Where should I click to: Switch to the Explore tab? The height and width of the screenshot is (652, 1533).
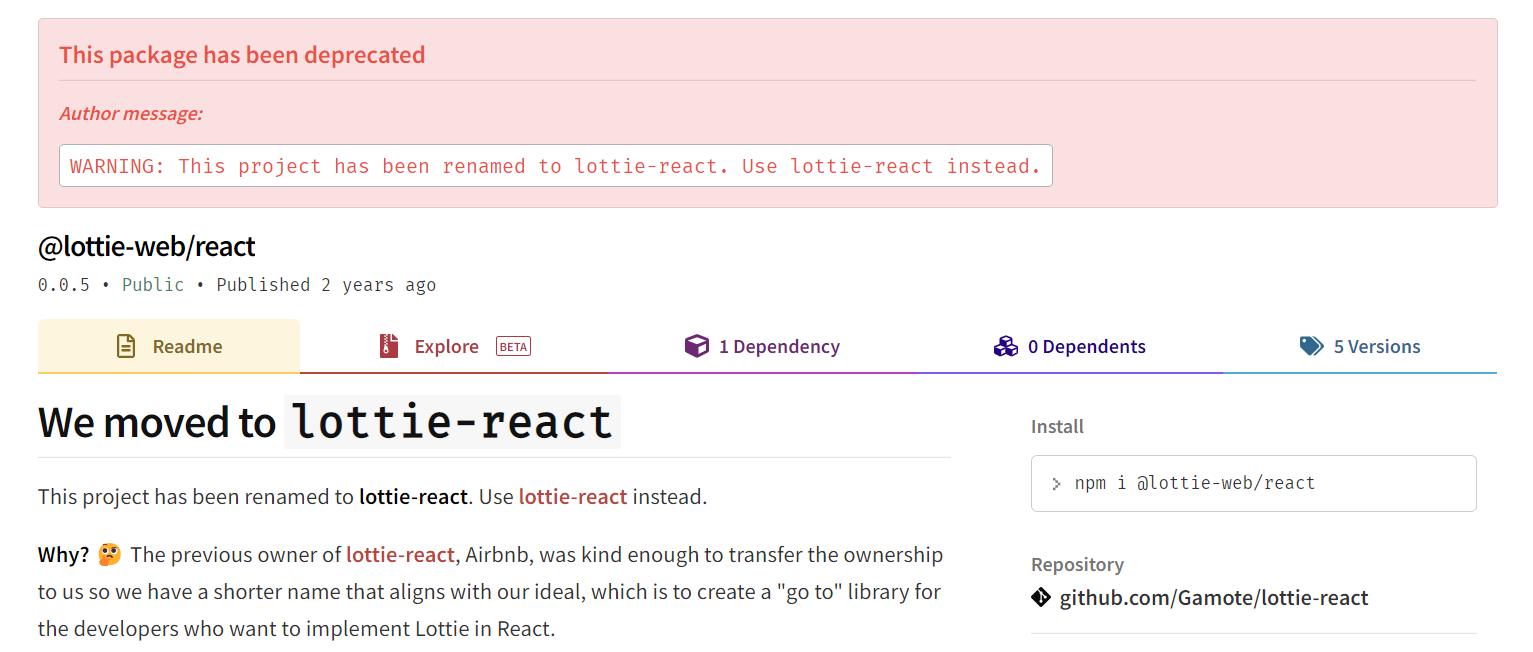click(x=453, y=346)
